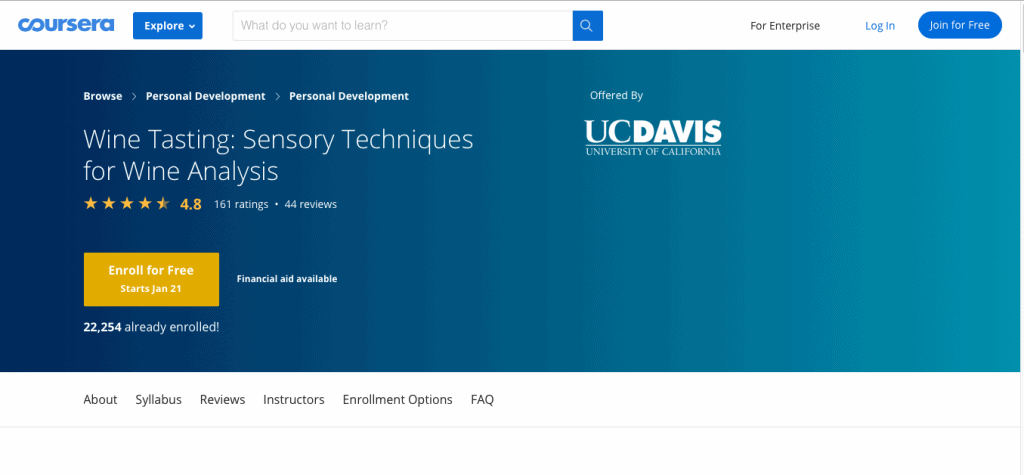Click the star rating icons
Image resolution: width=1024 pixels, height=475 pixels.
click(x=127, y=204)
